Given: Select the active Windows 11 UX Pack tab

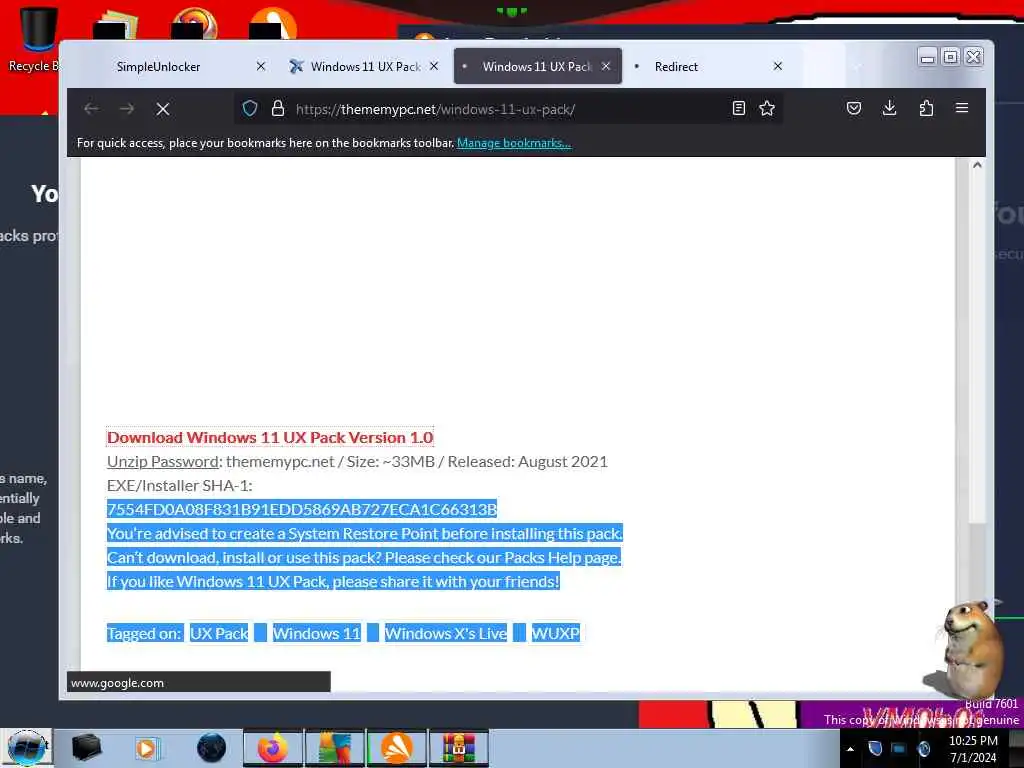Looking at the screenshot, I should coord(537,67).
